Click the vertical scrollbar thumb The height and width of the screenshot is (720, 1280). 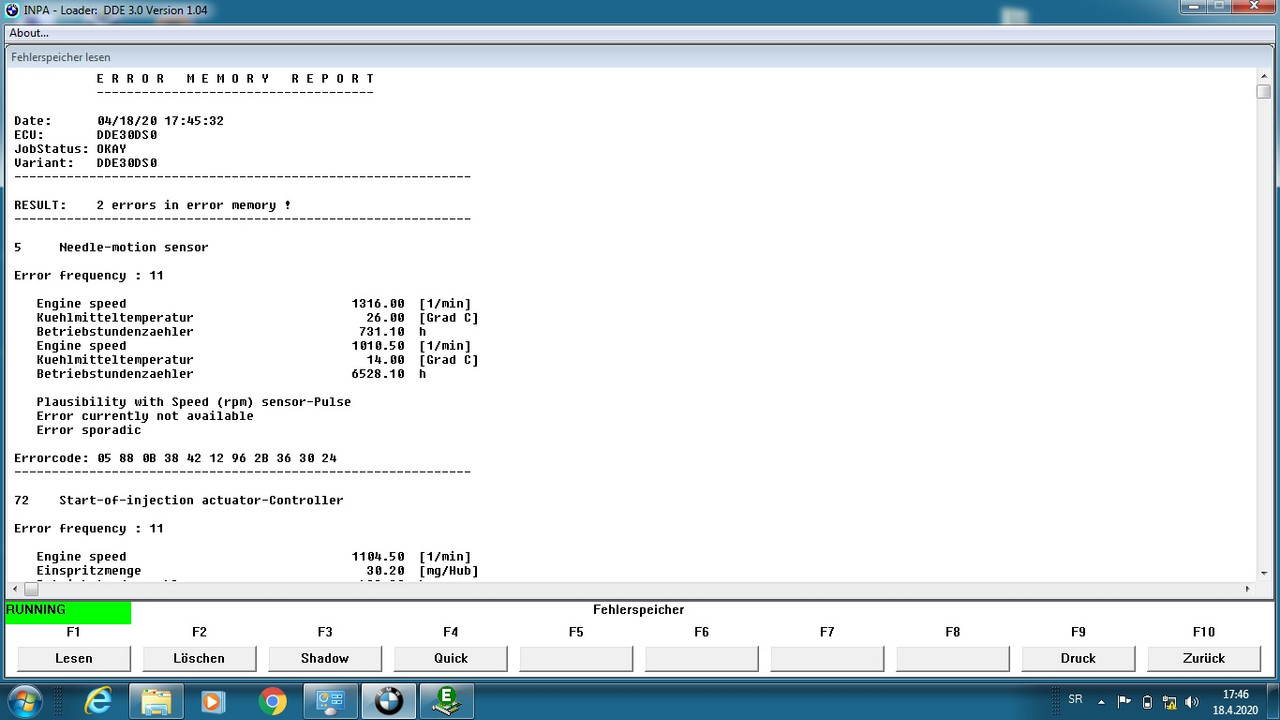click(x=1263, y=91)
